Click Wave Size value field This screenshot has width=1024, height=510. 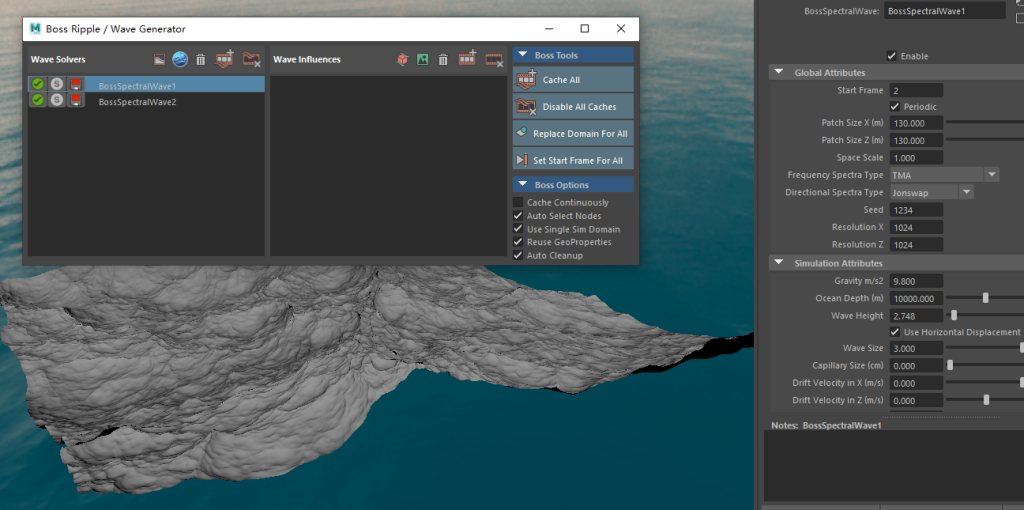916,348
